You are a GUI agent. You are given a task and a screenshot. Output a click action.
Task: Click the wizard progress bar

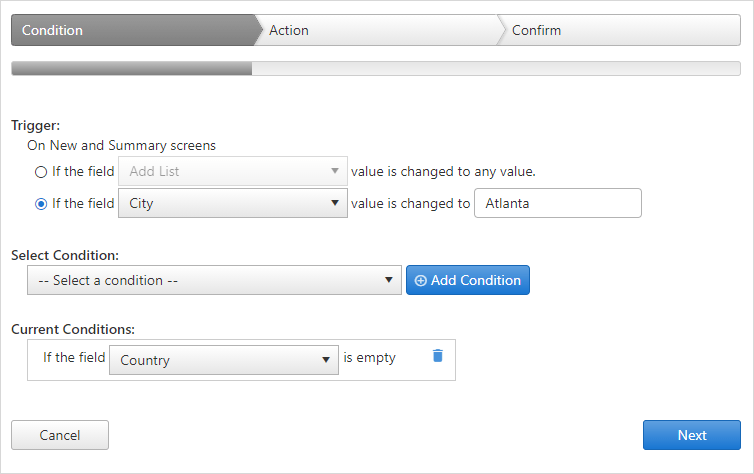point(376,68)
